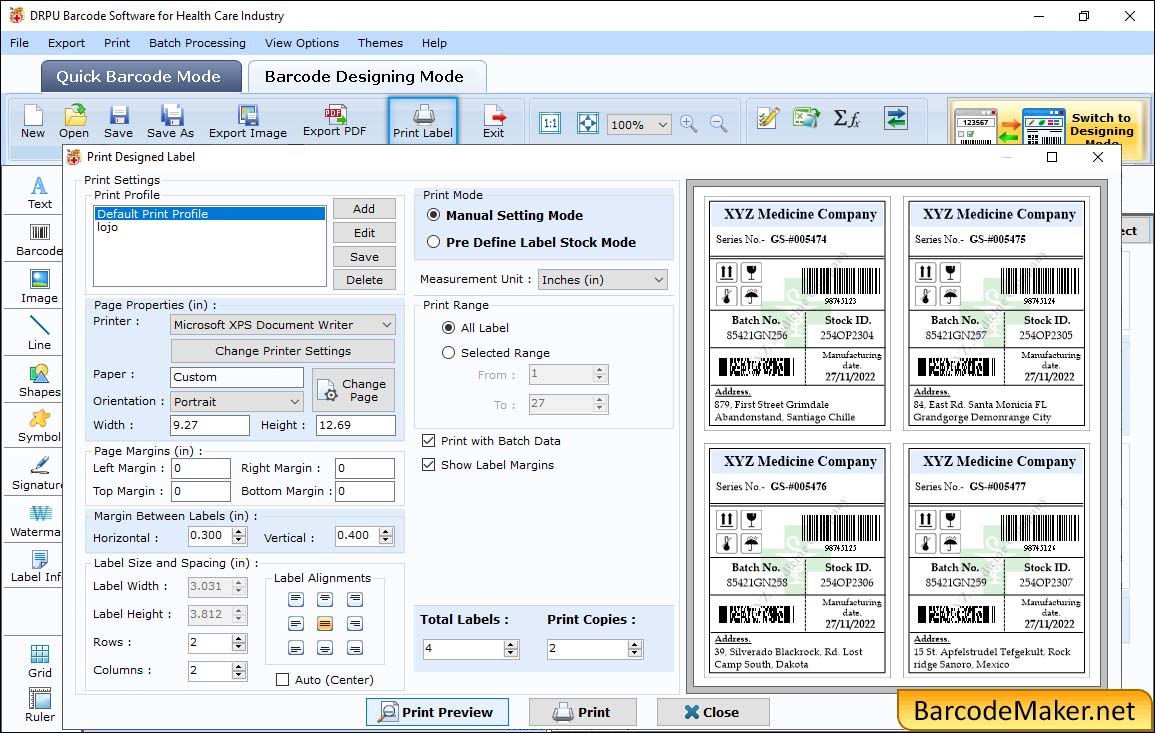Click the Export Image icon

click(x=248, y=121)
